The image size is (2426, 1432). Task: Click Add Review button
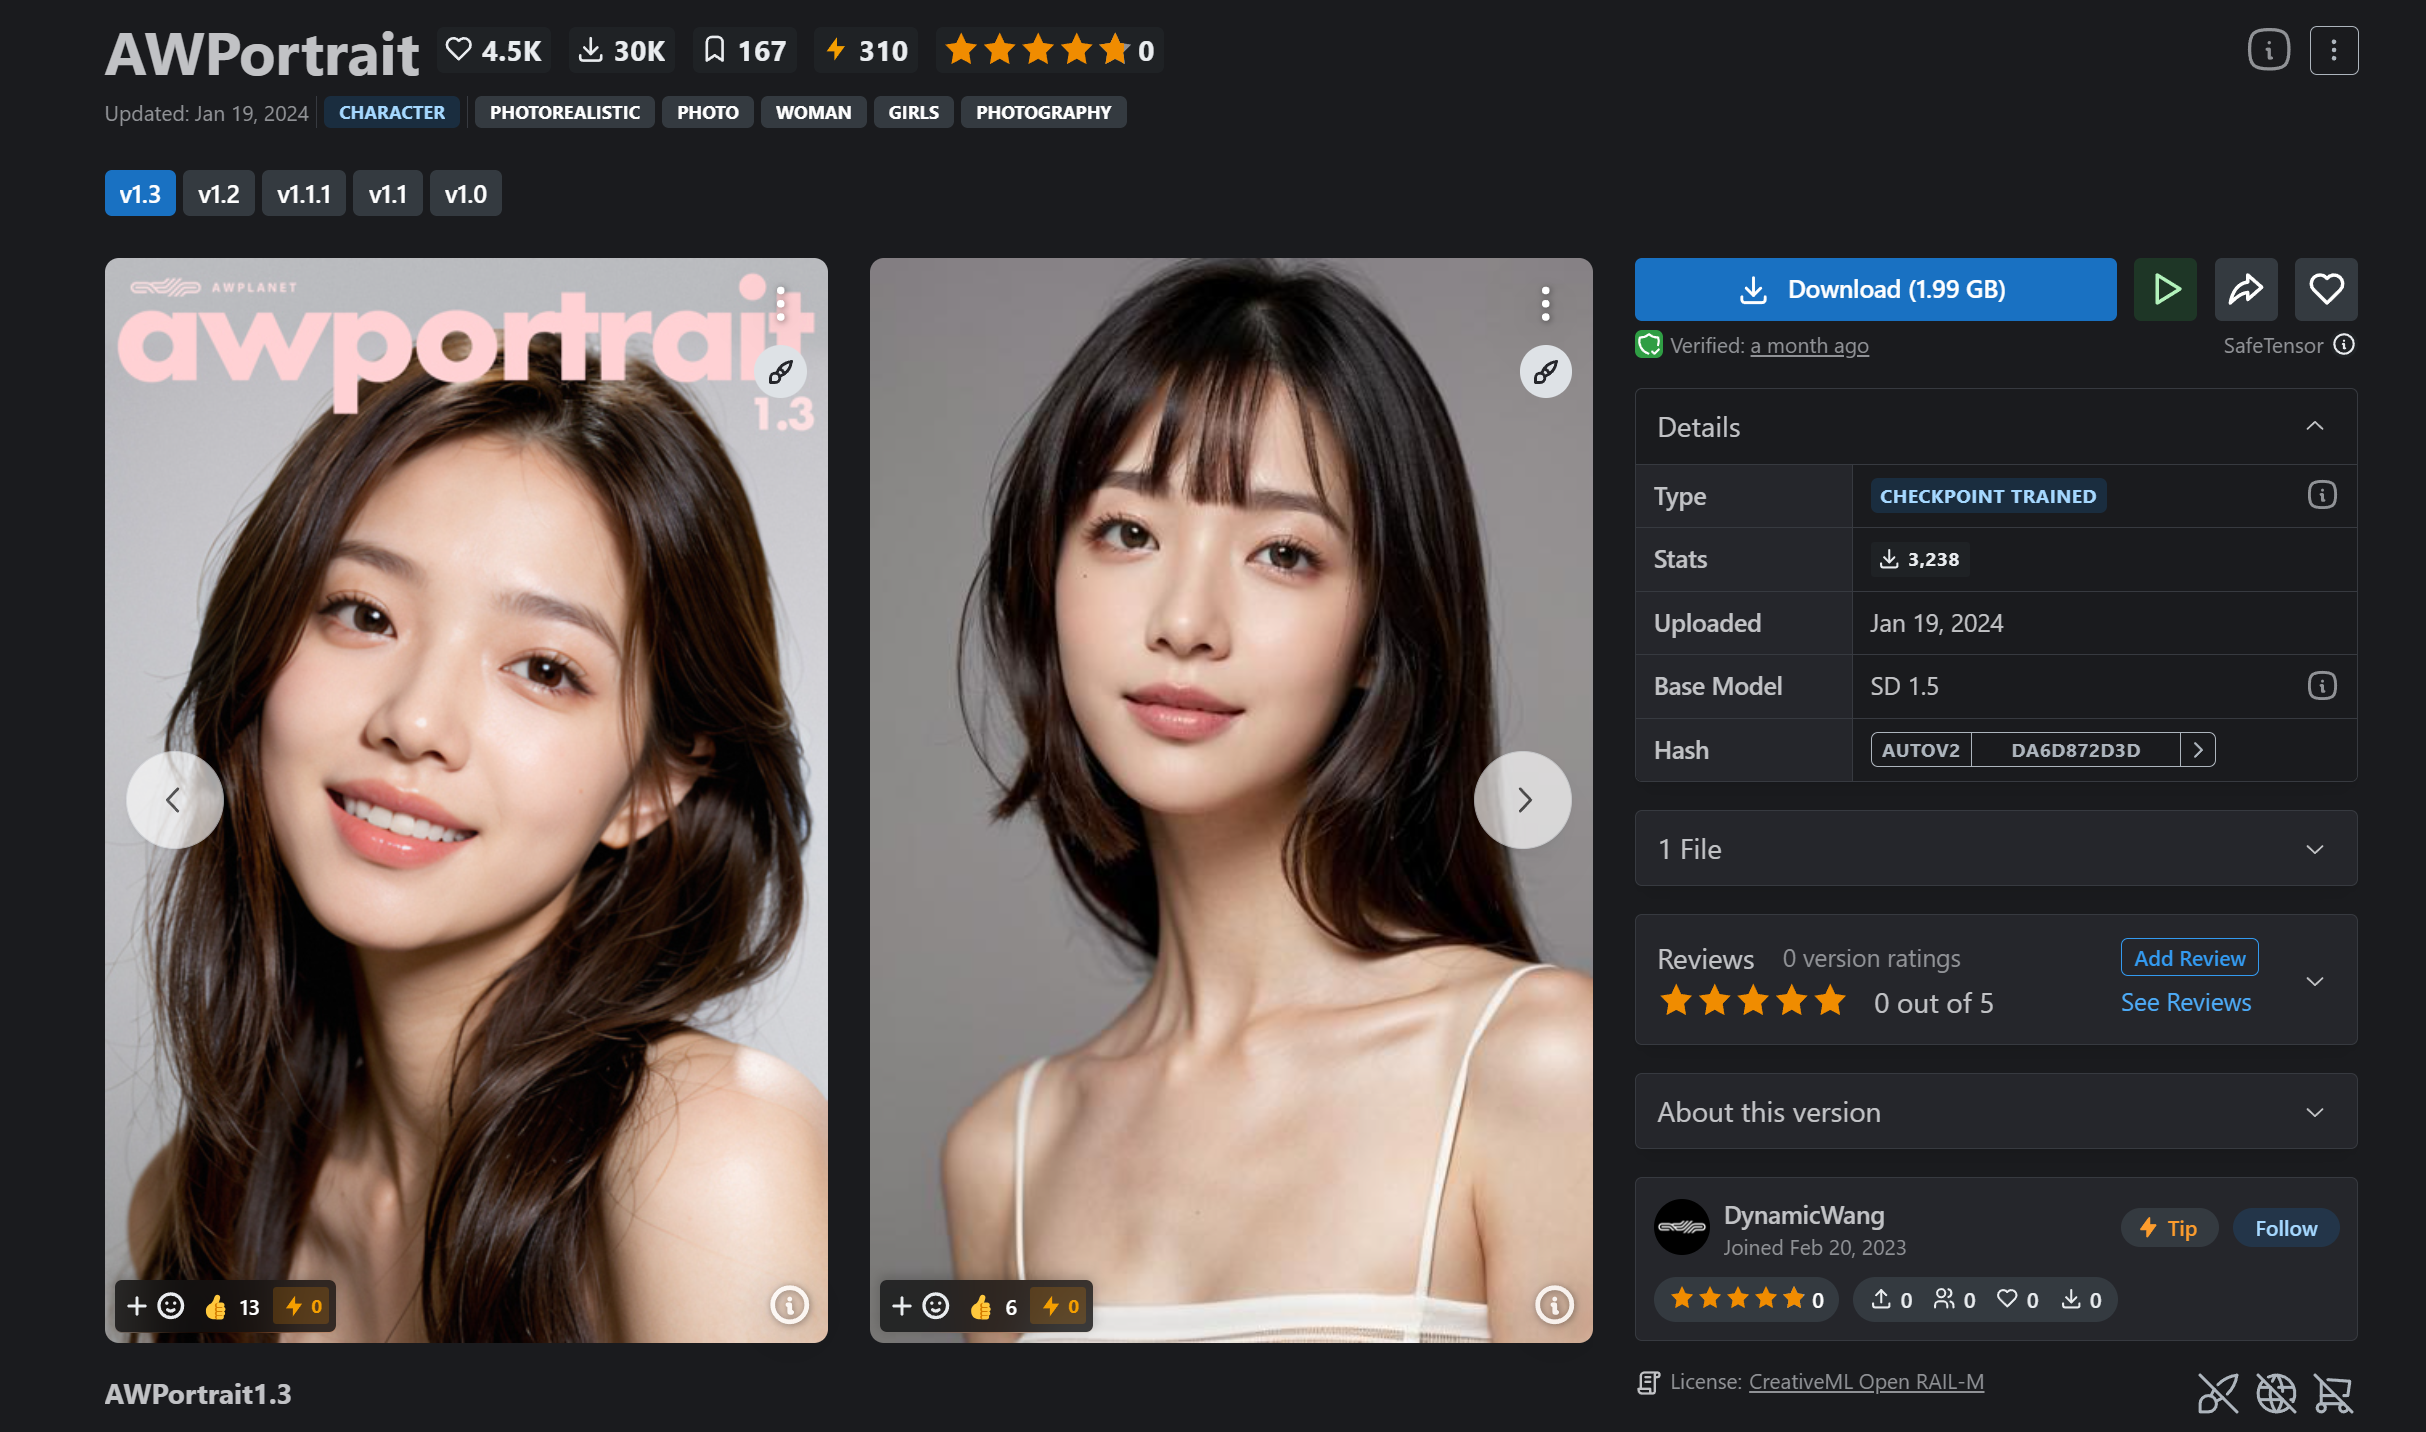(2189, 956)
